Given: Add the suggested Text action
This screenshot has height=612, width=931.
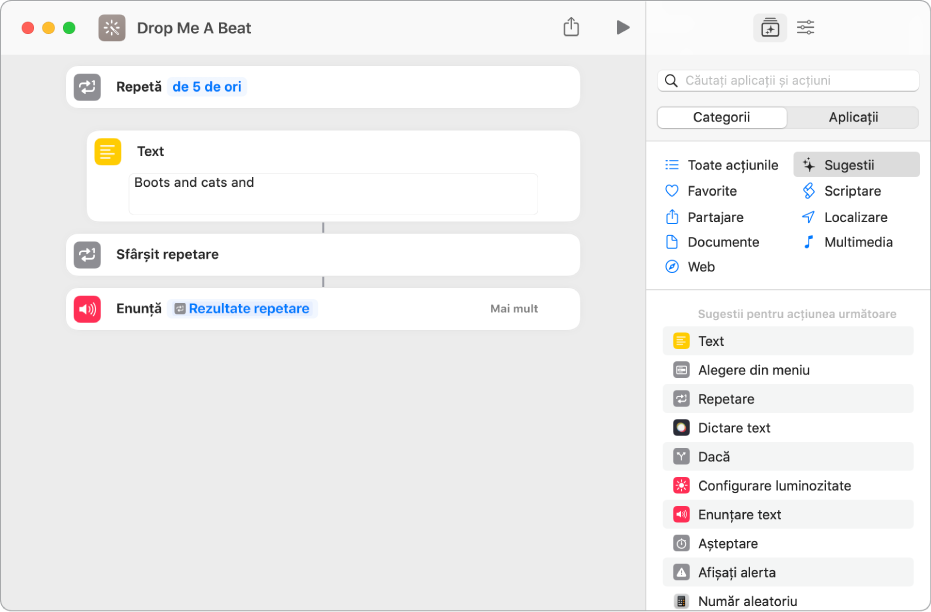Looking at the screenshot, I should click(x=788, y=341).
